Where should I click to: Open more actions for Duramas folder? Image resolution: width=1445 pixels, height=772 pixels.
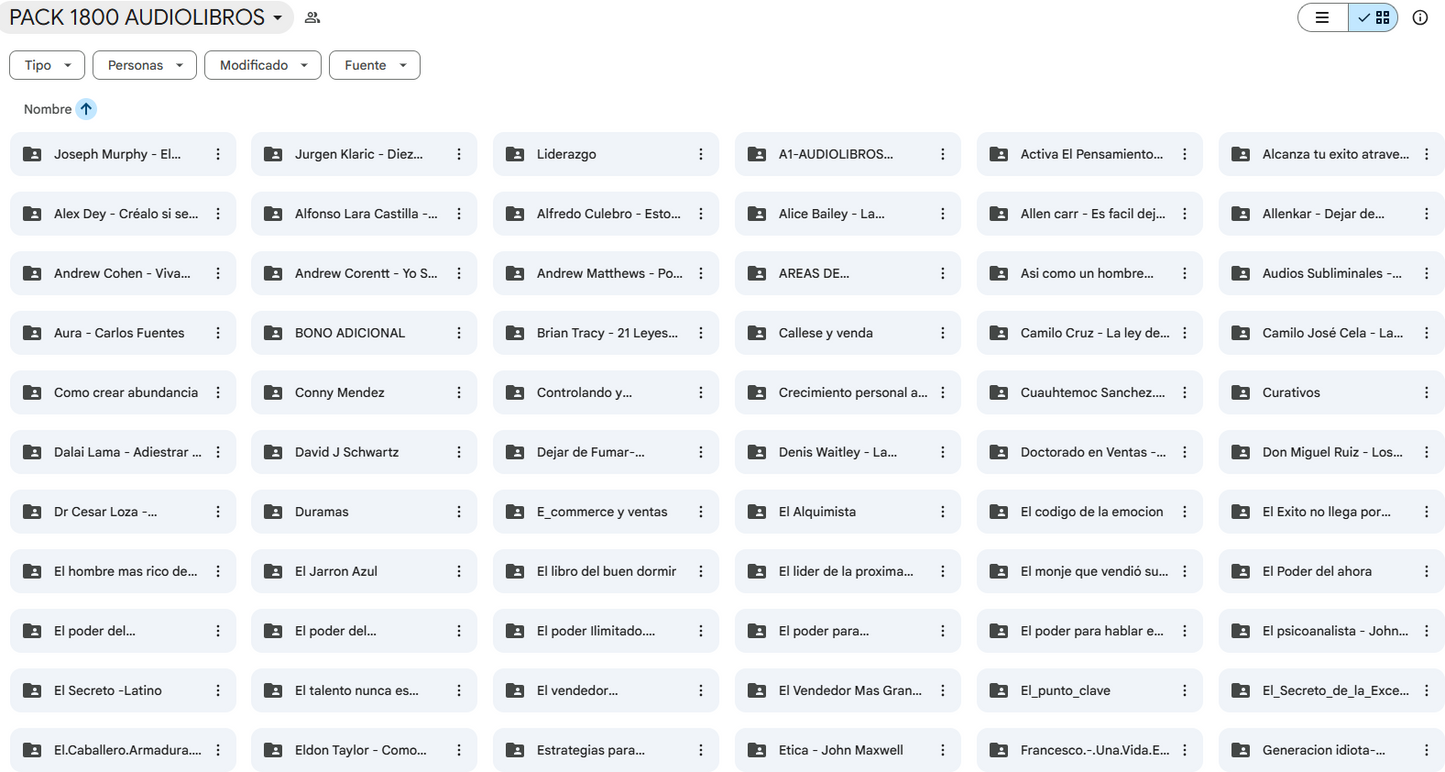[x=459, y=511]
